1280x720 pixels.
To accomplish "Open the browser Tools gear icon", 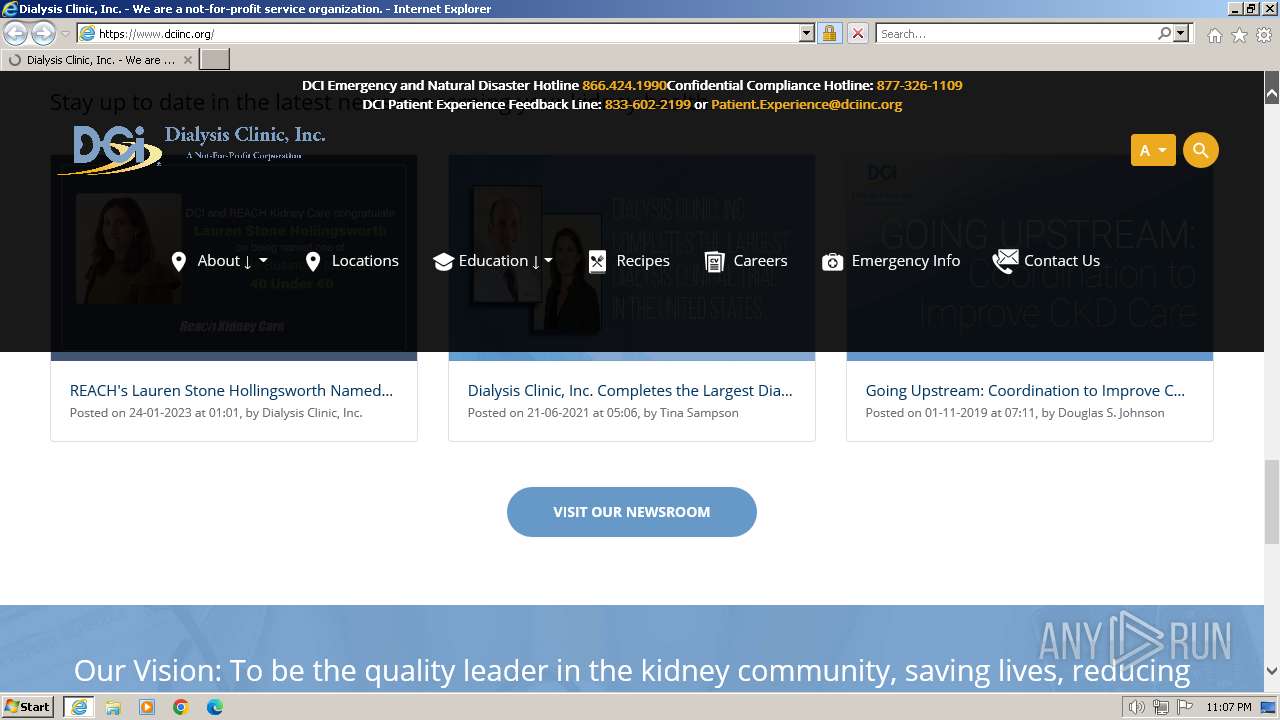I will (x=1264, y=35).
